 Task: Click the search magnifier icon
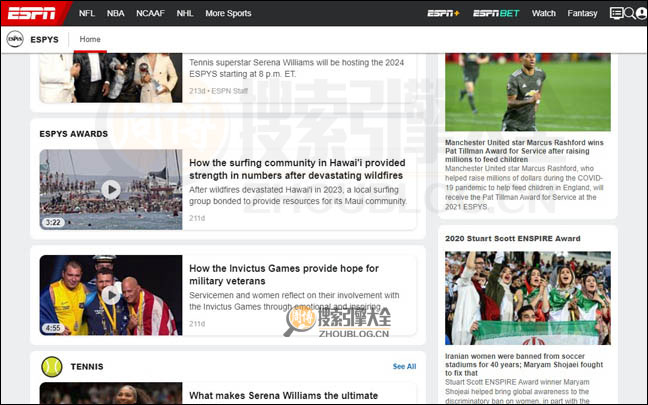tap(629, 13)
